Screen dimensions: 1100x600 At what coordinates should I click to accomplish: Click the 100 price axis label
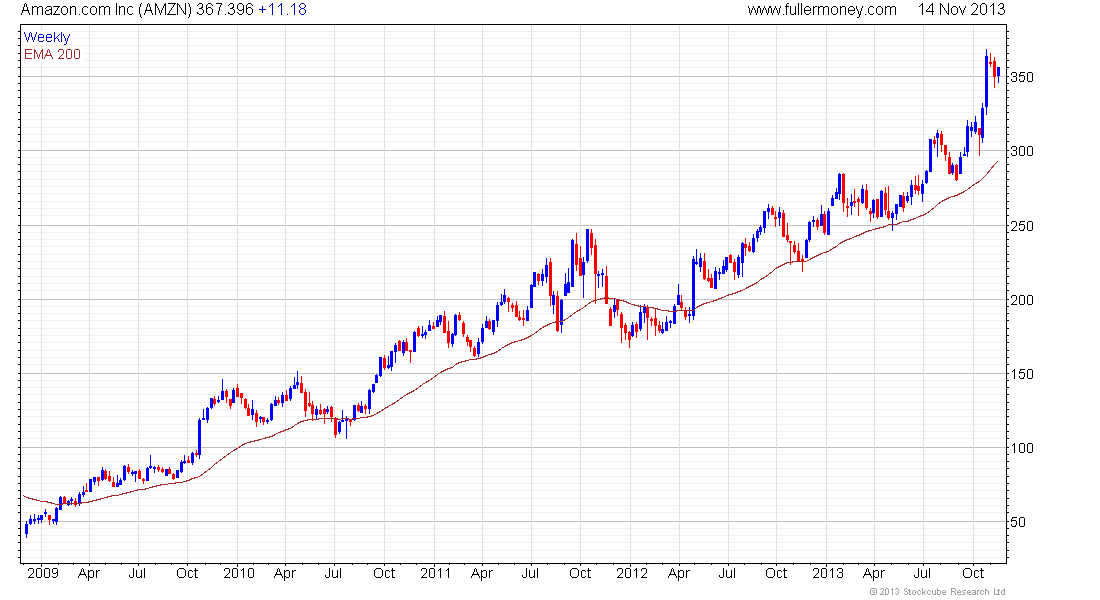pyautogui.click(x=1021, y=448)
